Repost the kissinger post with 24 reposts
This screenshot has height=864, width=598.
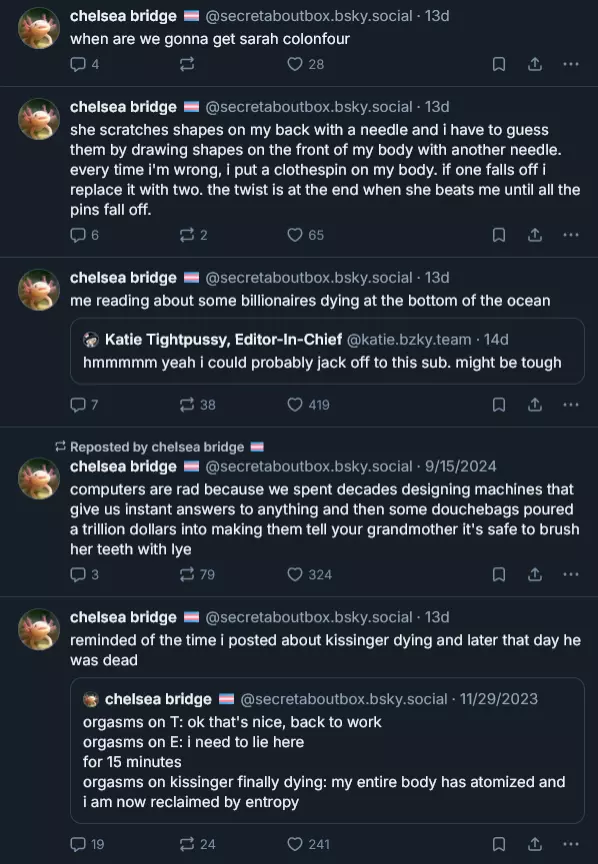pyautogui.click(x=197, y=844)
